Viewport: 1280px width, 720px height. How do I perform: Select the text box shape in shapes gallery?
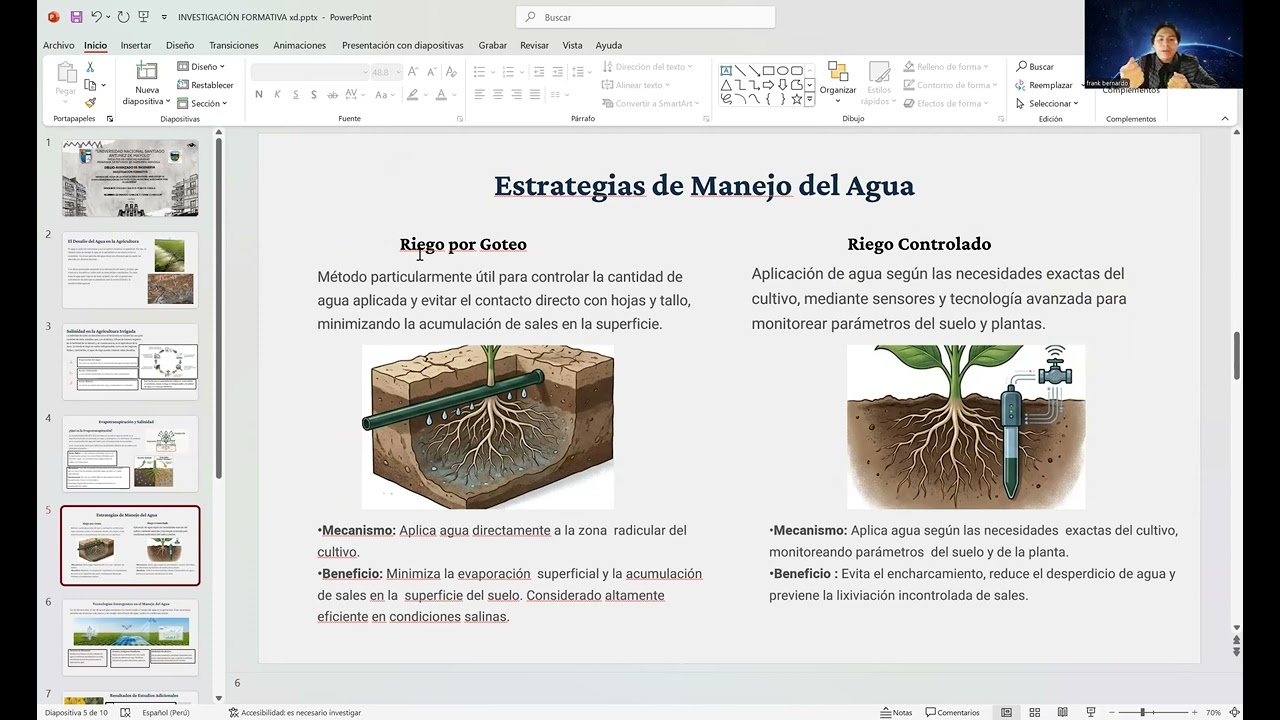tap(726, 71)
